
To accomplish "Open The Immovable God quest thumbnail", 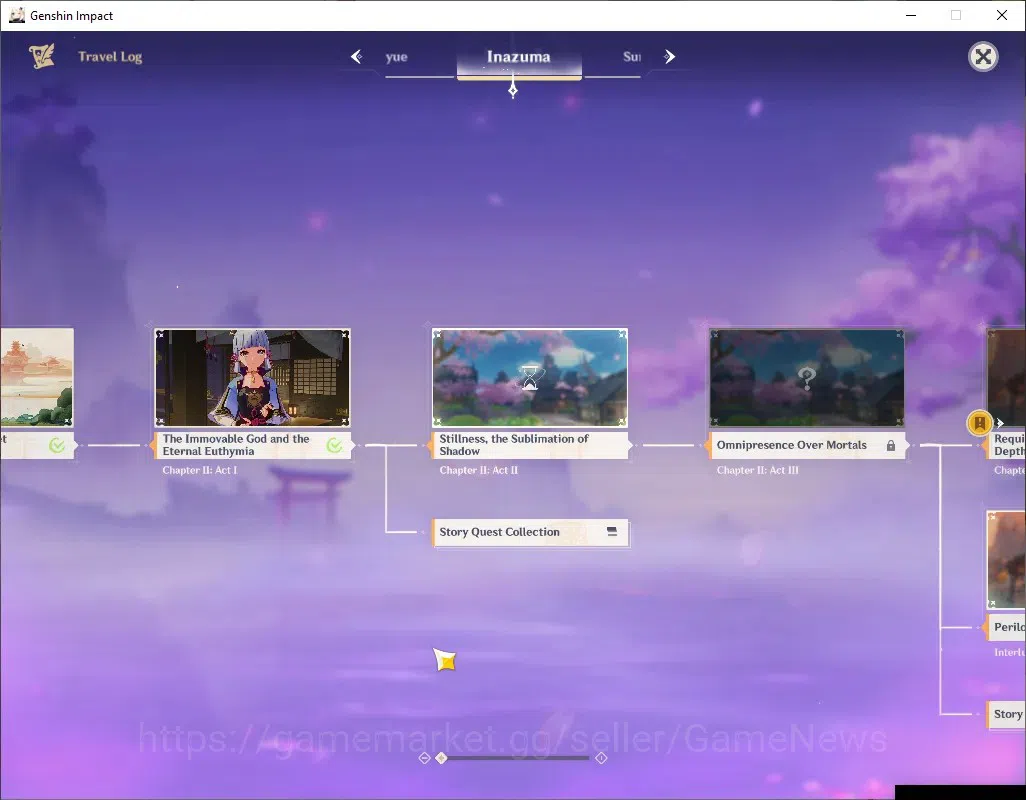I will 253,378.
